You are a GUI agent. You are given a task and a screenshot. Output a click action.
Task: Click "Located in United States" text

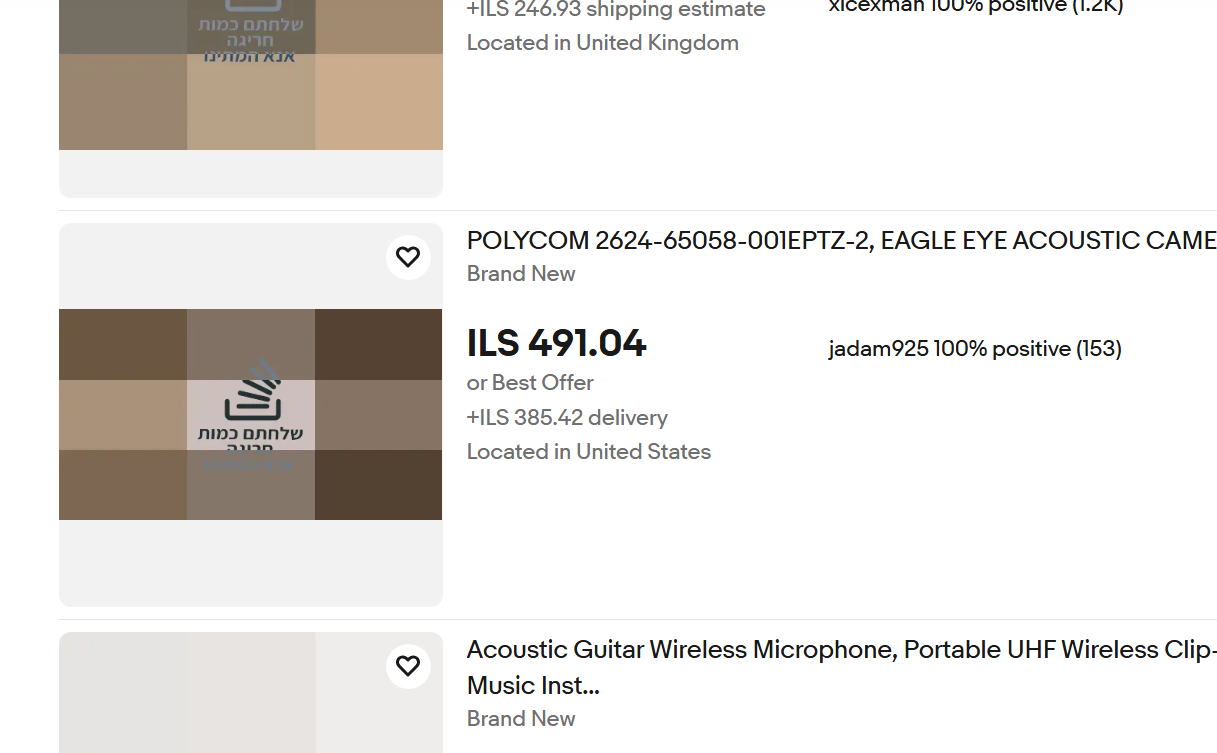[589, 452]
